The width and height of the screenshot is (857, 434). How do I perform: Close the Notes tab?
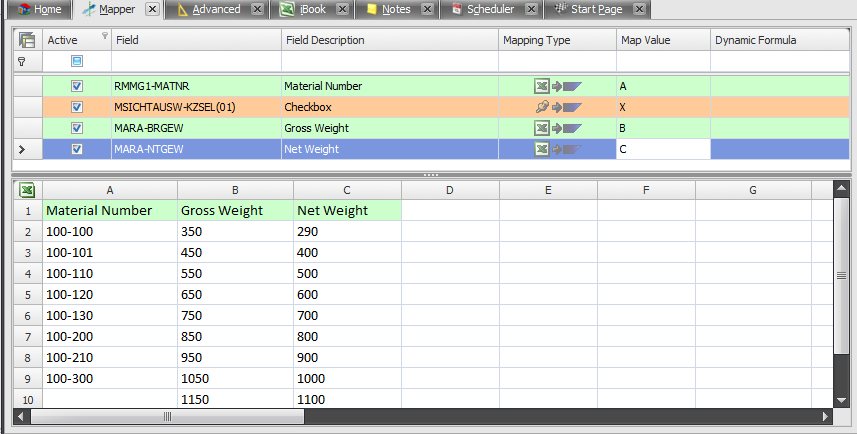pos(427,9)
